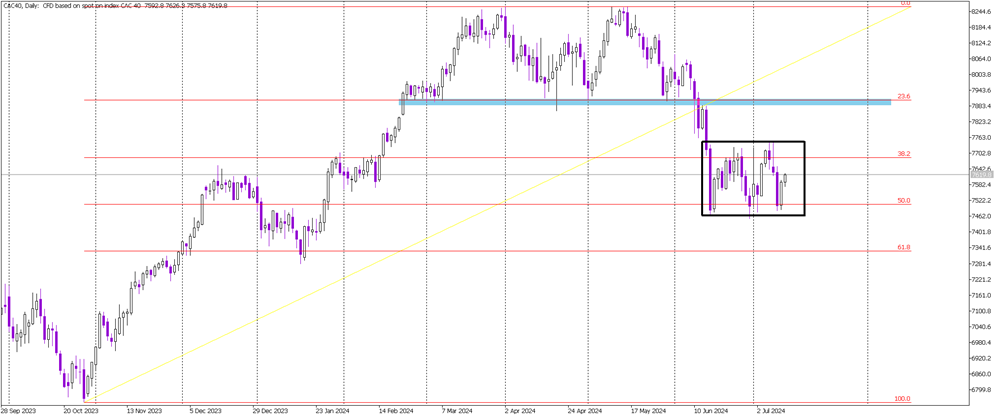The image size is (1000, 417).
Task: Click the 7522.2 price axis label
Action: pyautogui.click(x=980, y=201)
